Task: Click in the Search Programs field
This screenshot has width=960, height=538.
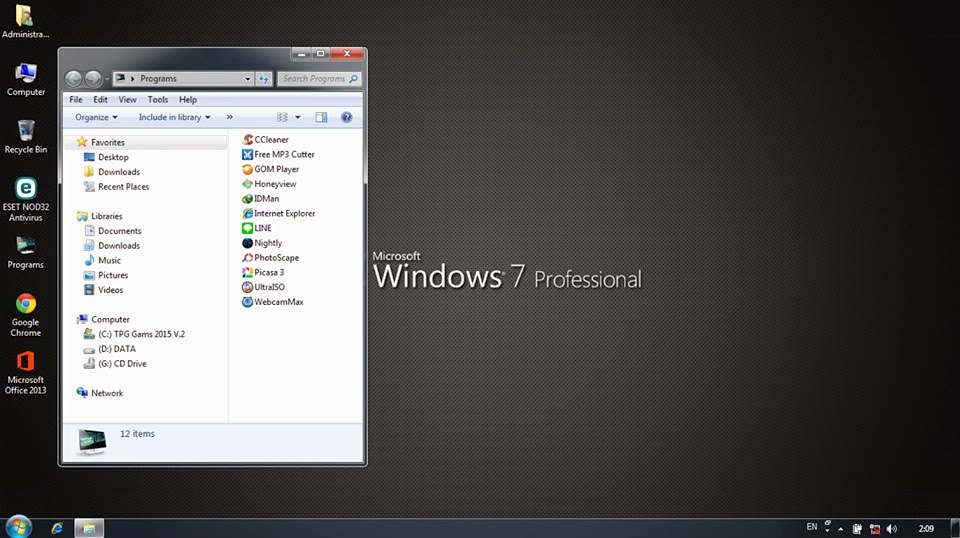Action: pos(320,78)
